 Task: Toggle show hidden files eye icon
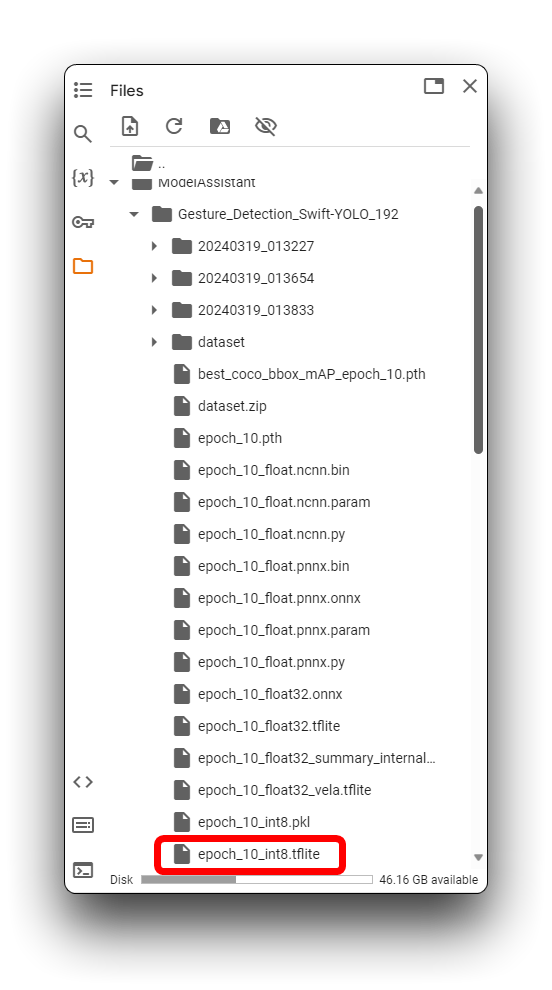point(266,126)
